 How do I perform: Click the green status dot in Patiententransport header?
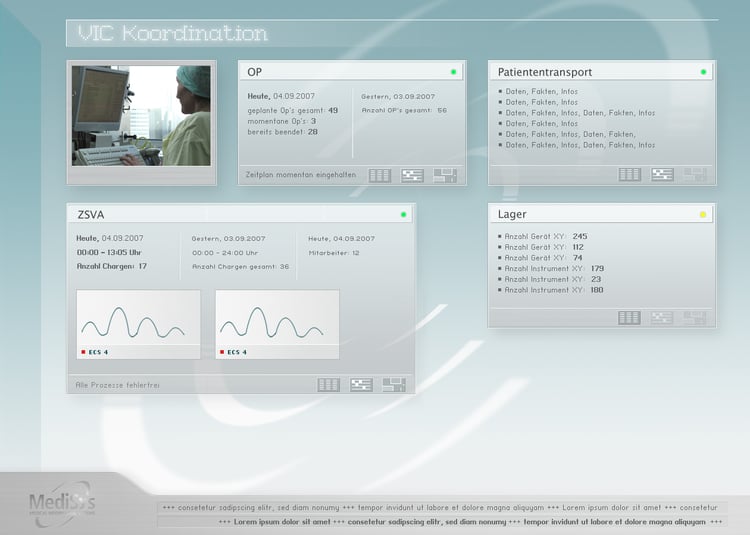[x=703, y=72]
